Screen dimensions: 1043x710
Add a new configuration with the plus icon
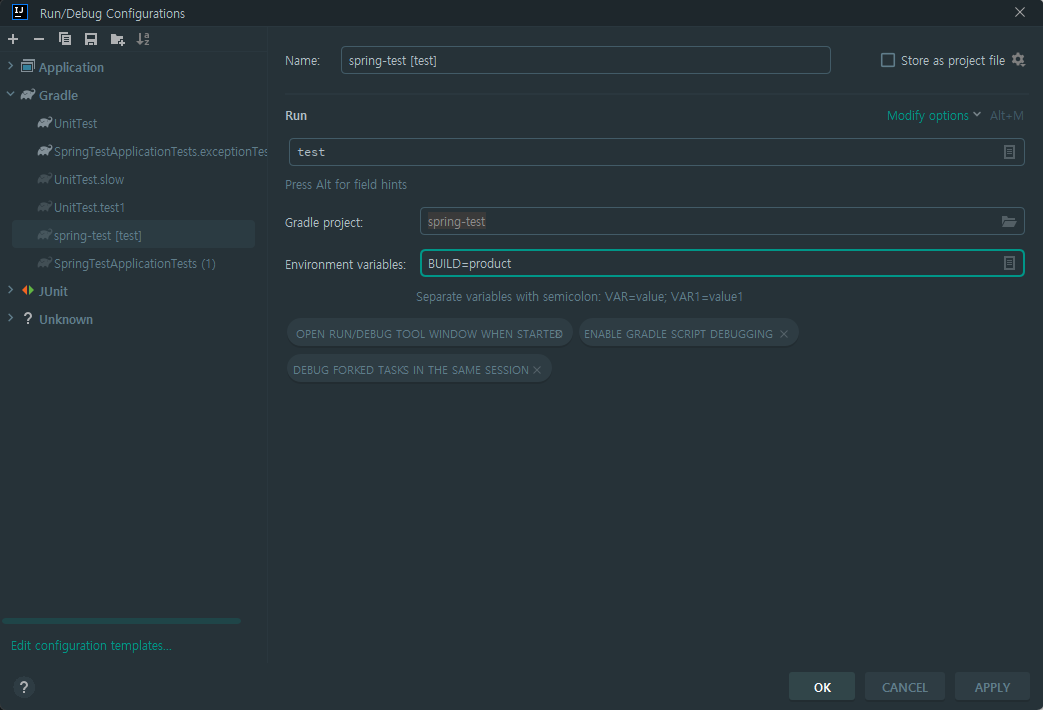(x=13, y=39)
